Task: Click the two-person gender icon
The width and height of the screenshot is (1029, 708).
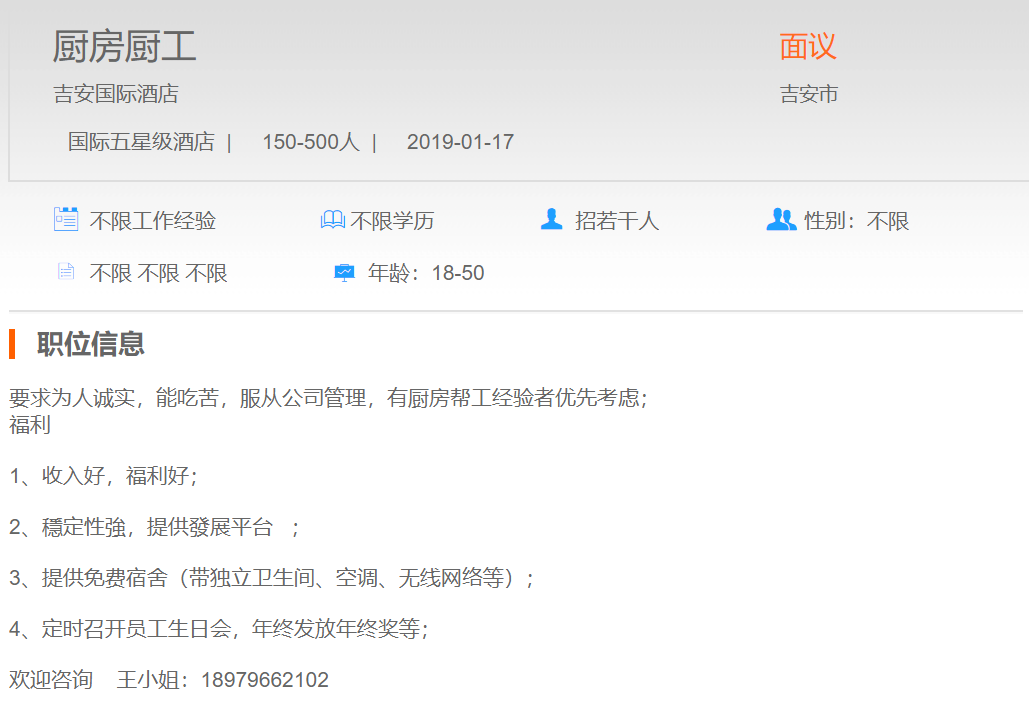Action: tap(781, 219)
